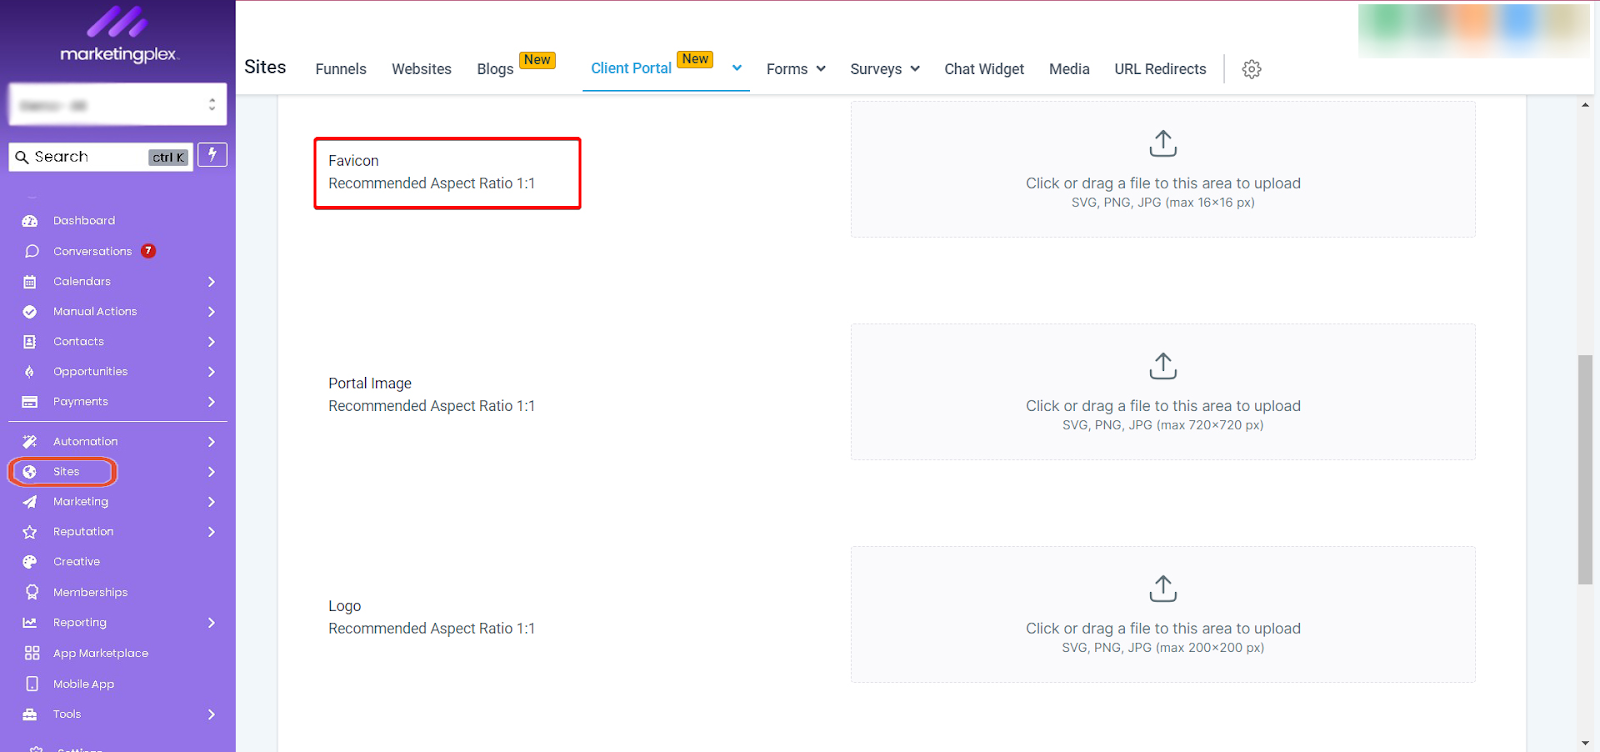Click the Automation icon
Screen dimensions: 1600x752
point(30,442)
